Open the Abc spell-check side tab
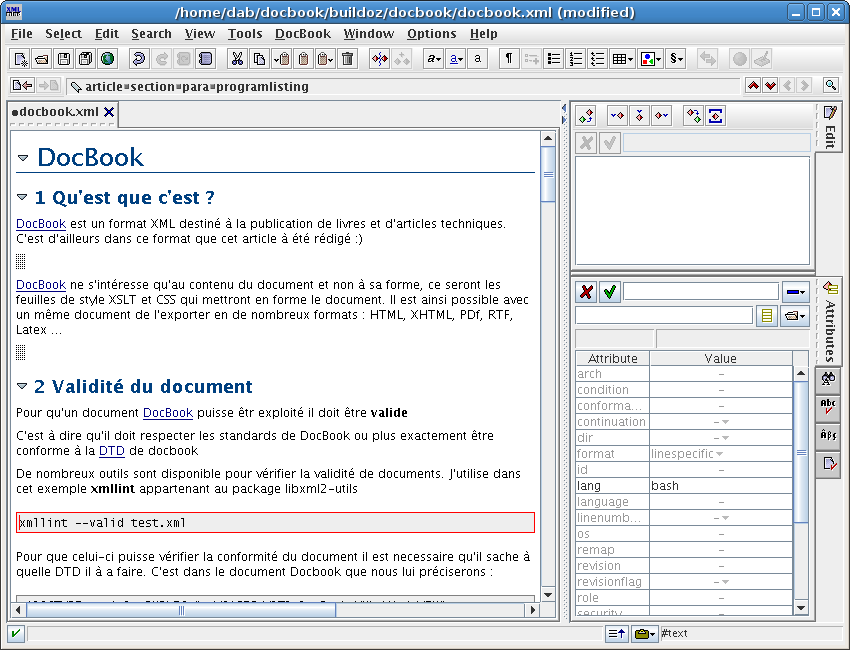Screen dimensions: 850x650 click(828, 407)
